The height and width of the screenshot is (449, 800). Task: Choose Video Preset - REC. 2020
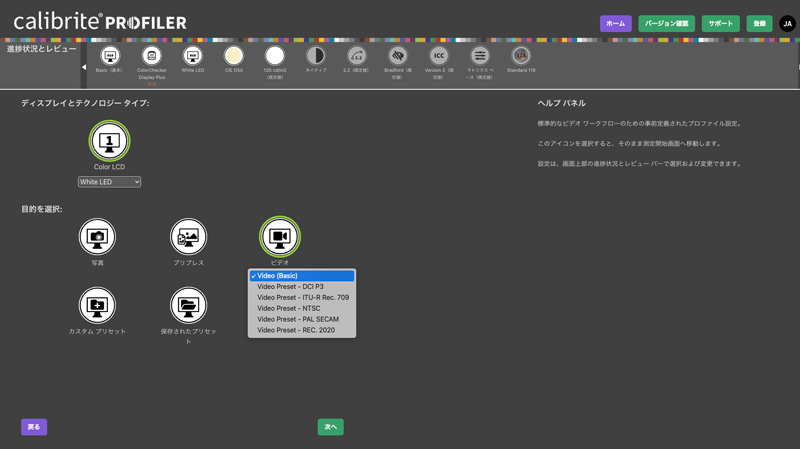[x=302, y=330]
